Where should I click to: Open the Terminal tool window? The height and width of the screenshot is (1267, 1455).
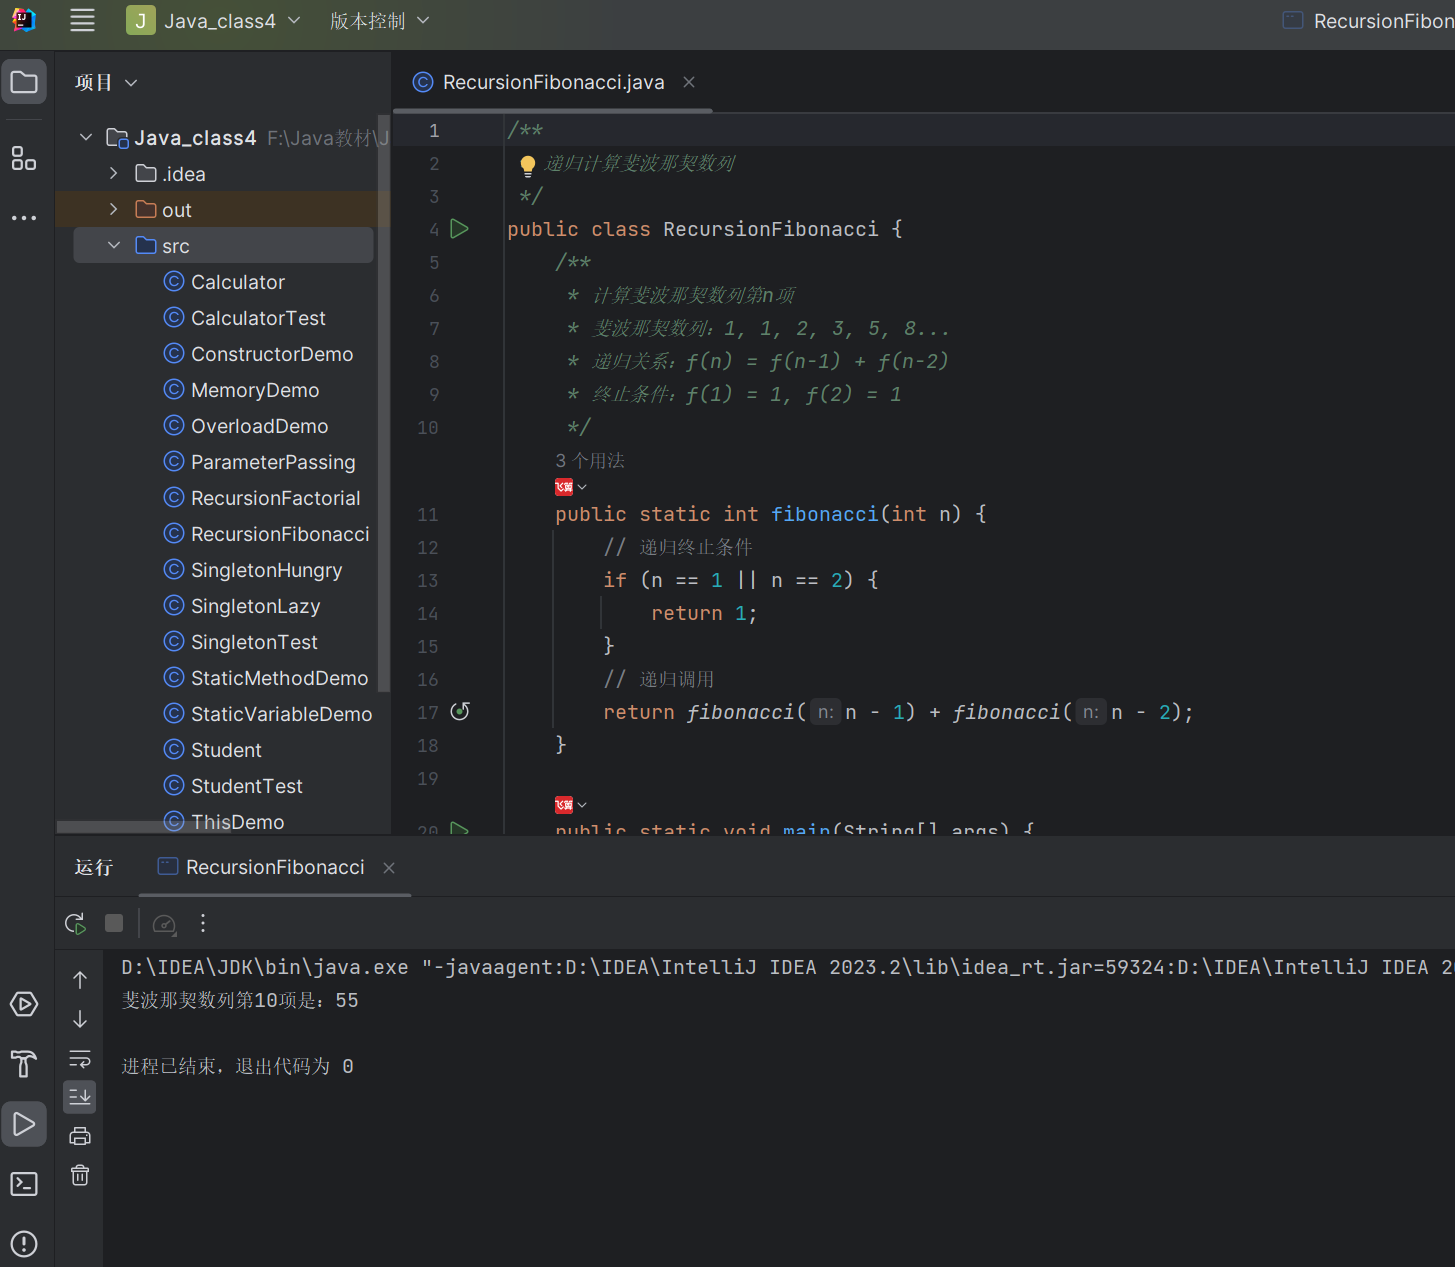pos(24,1184)
